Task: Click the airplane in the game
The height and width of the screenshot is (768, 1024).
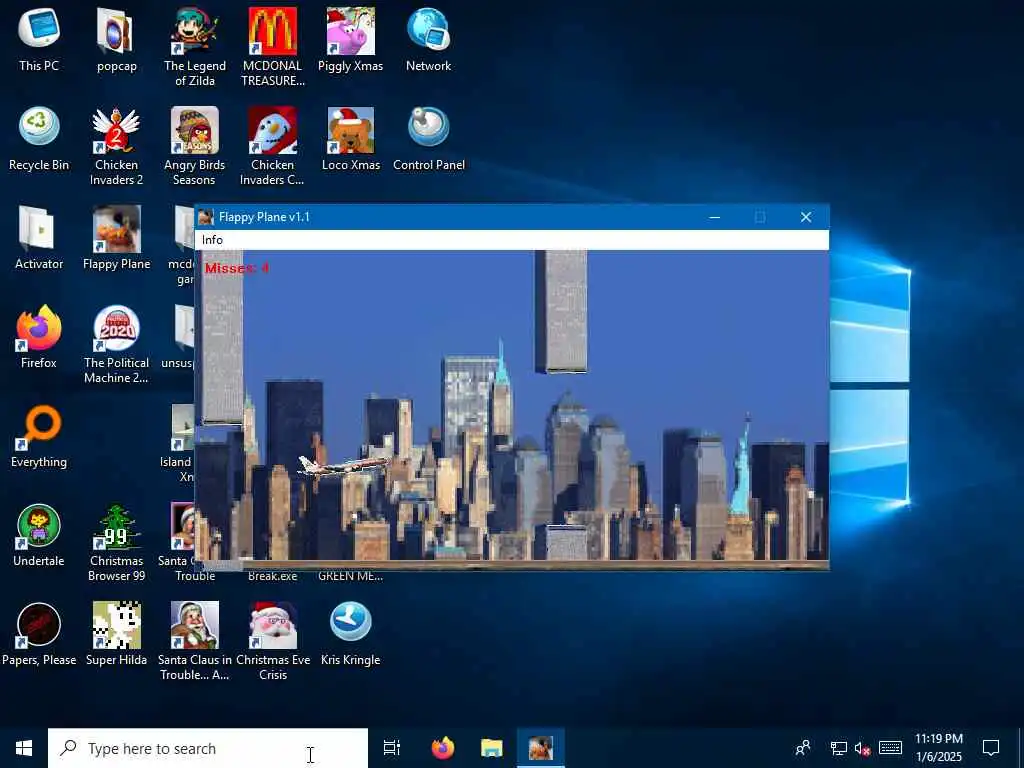Action: tap(343, 466)
